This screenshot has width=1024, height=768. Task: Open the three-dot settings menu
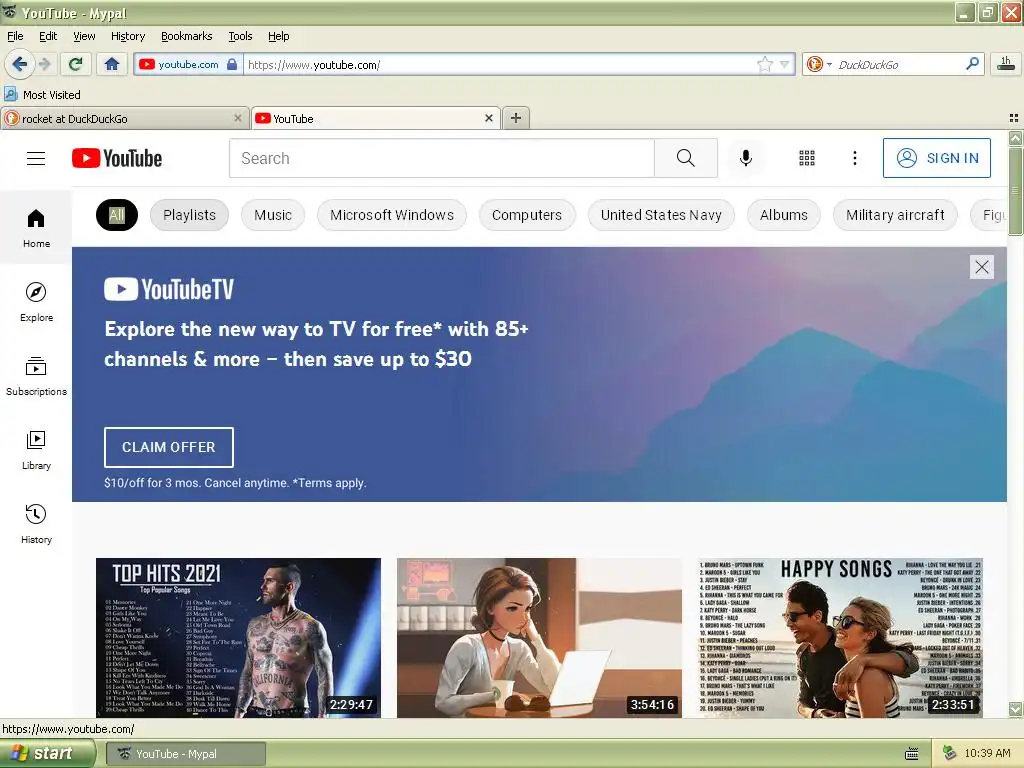(854, 158)
